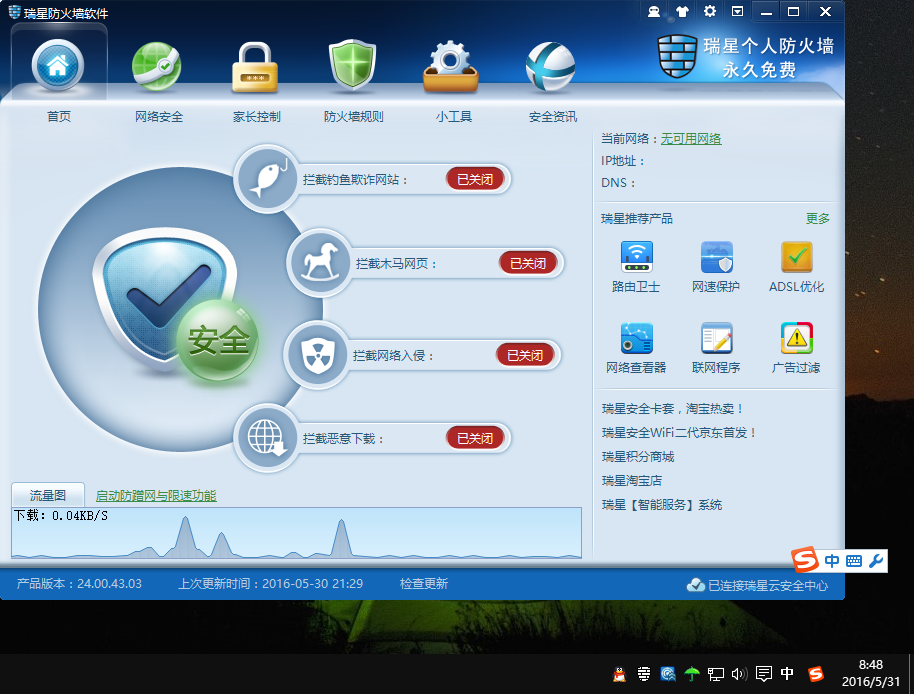The image size is (914, 694).
Task: Click the network intrusion radiation shield icon
Action: 317,355
